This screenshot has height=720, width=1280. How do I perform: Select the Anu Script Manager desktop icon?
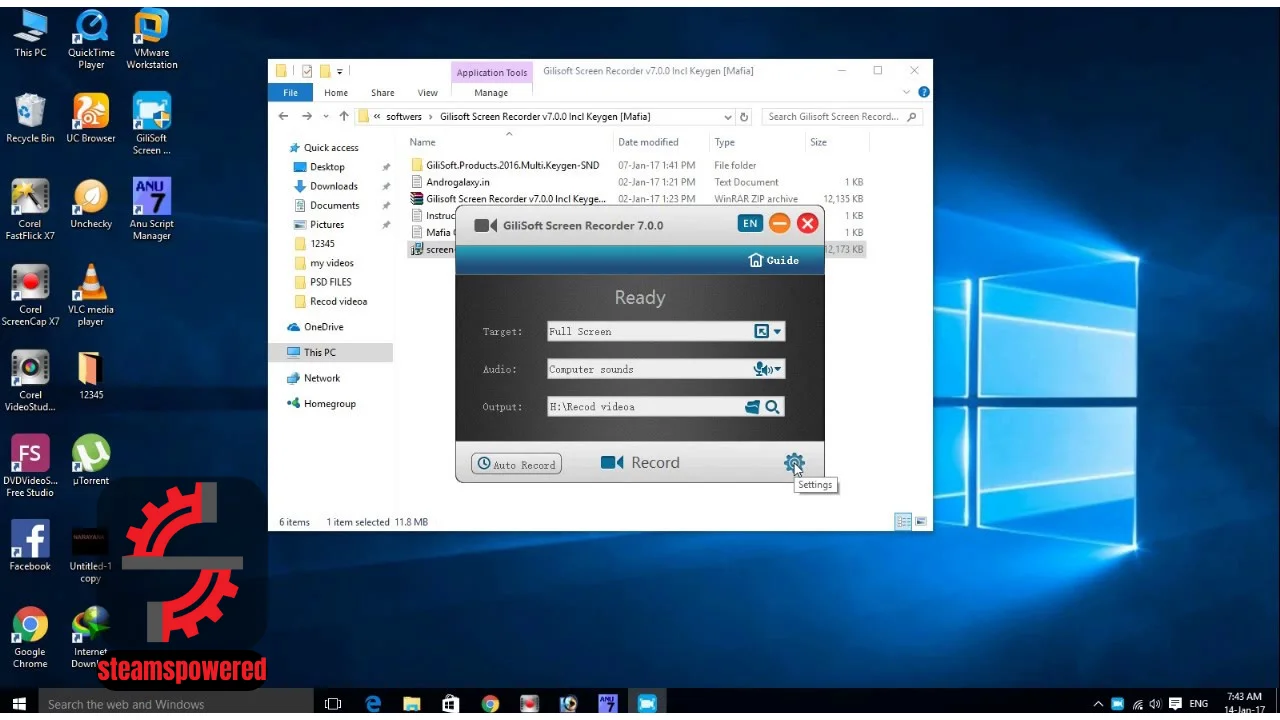(x=152, y=210)
